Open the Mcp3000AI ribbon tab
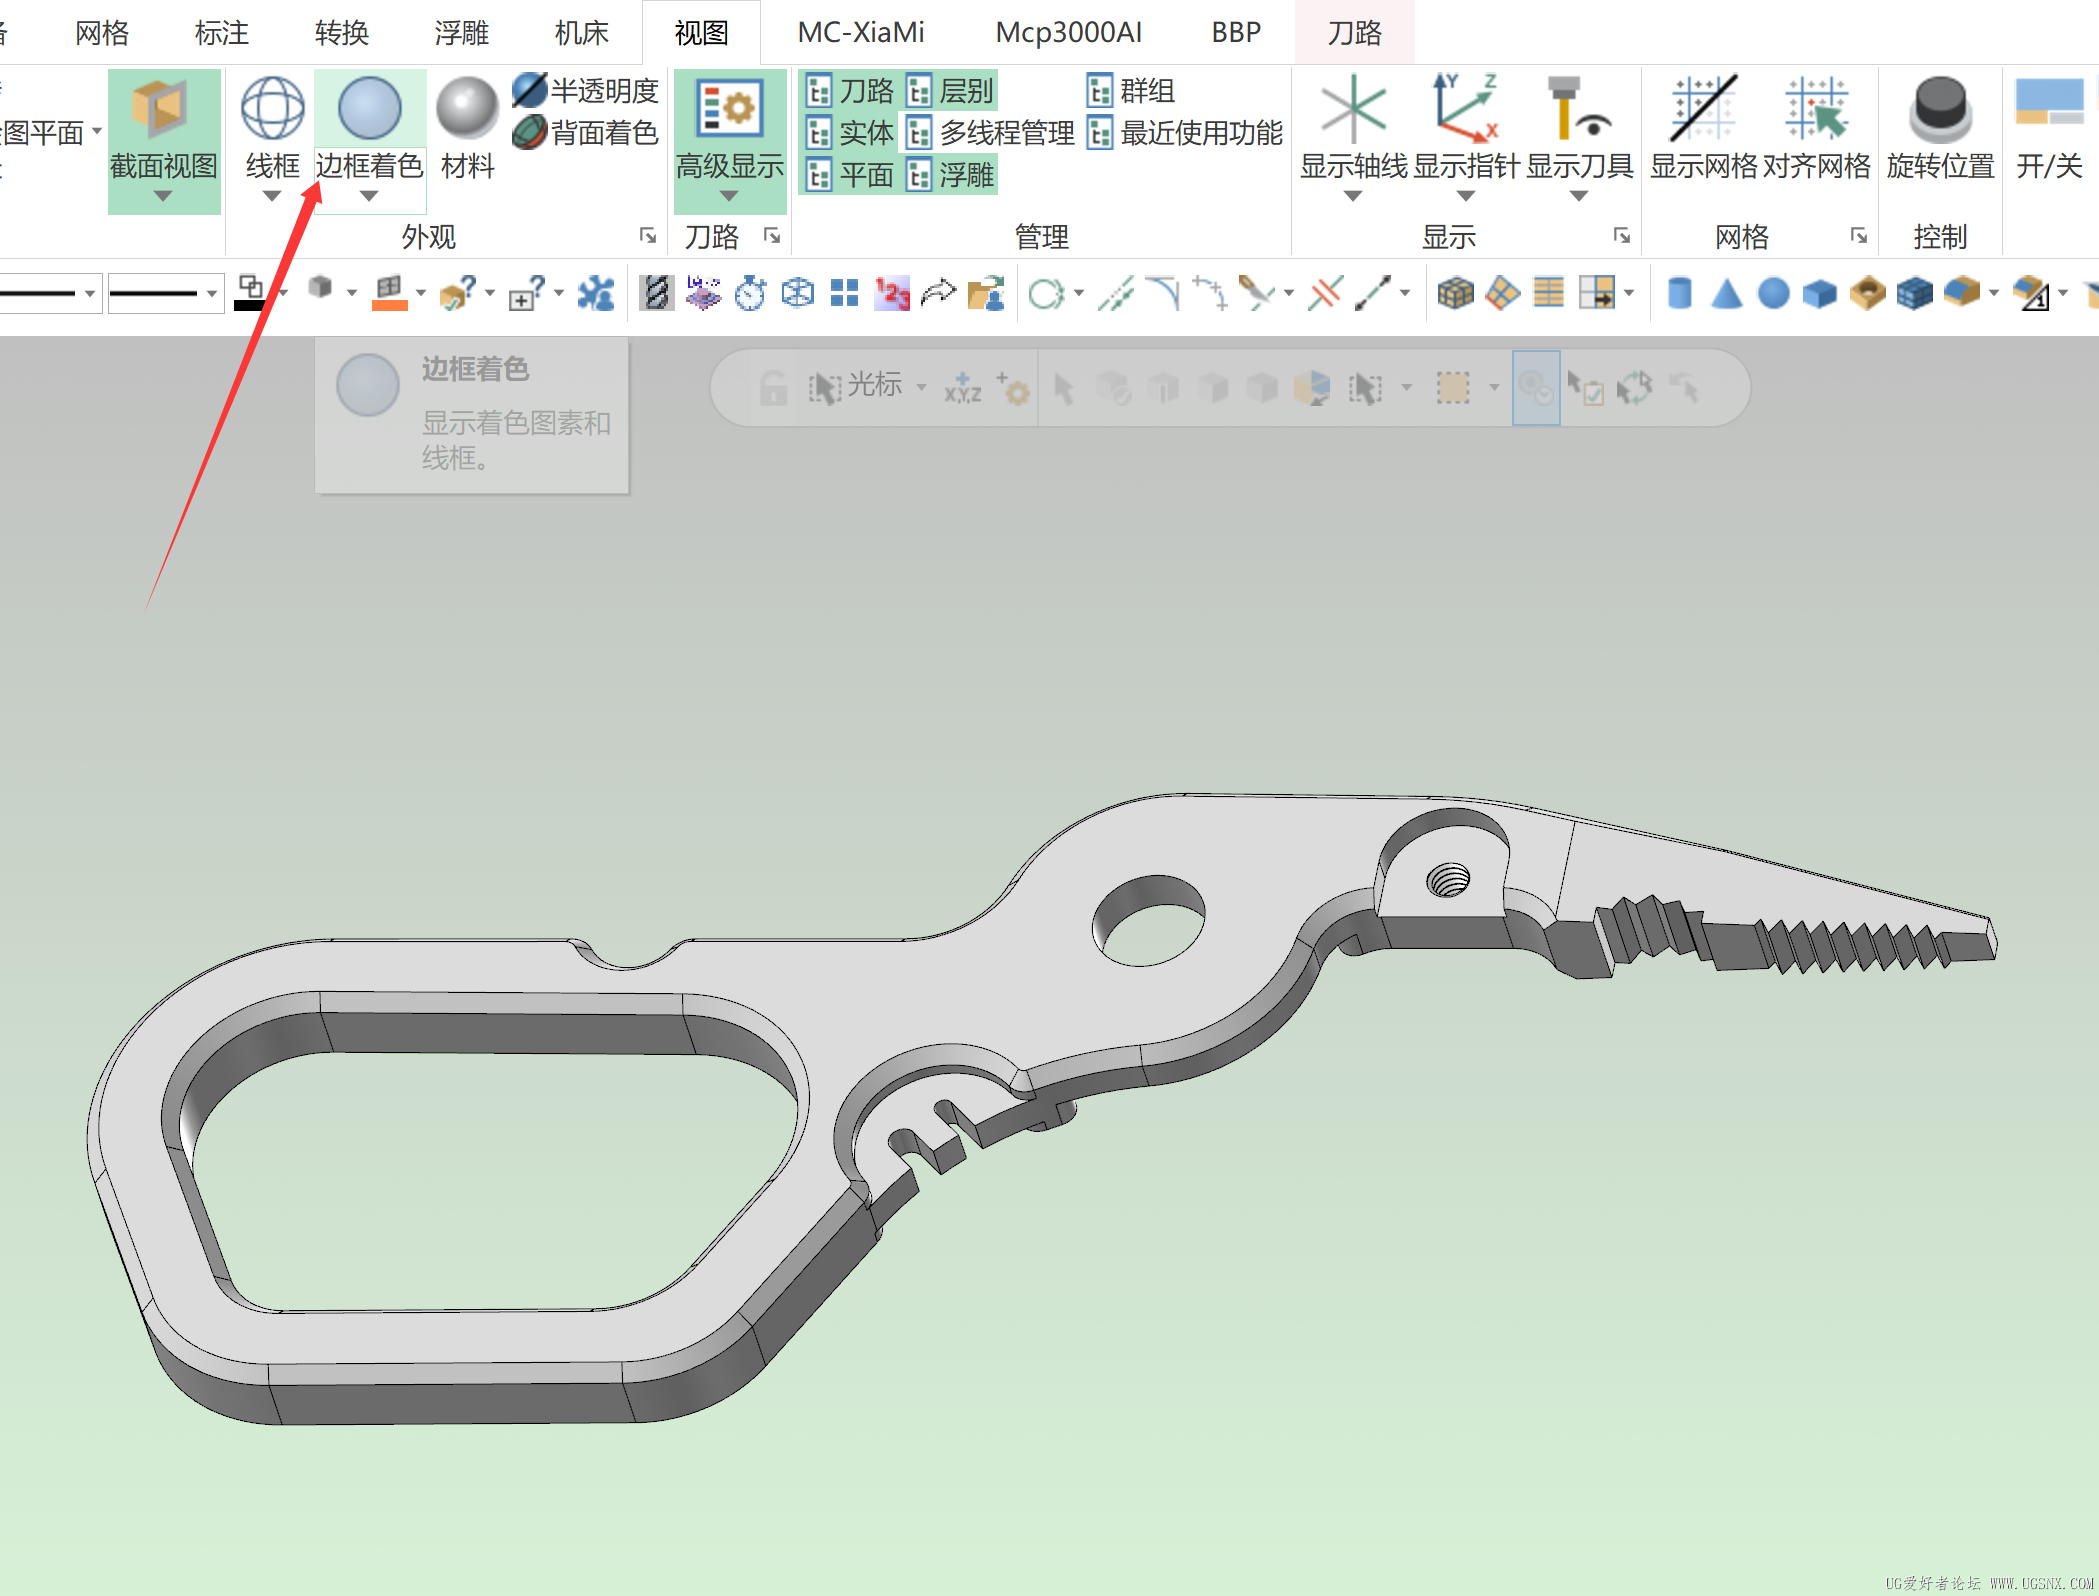This screenshot has height=1596, width=2099. (x=1068, y=33)
